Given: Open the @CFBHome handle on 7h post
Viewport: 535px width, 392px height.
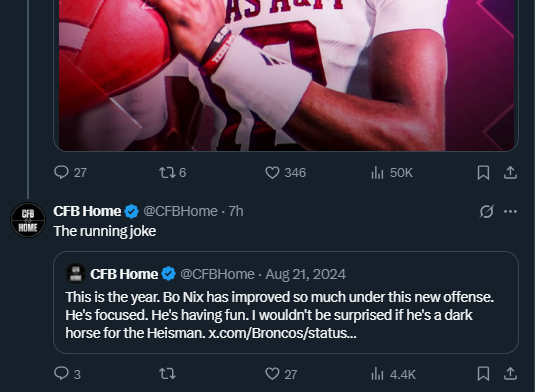Looking at the screenshot, I should 180,211.
